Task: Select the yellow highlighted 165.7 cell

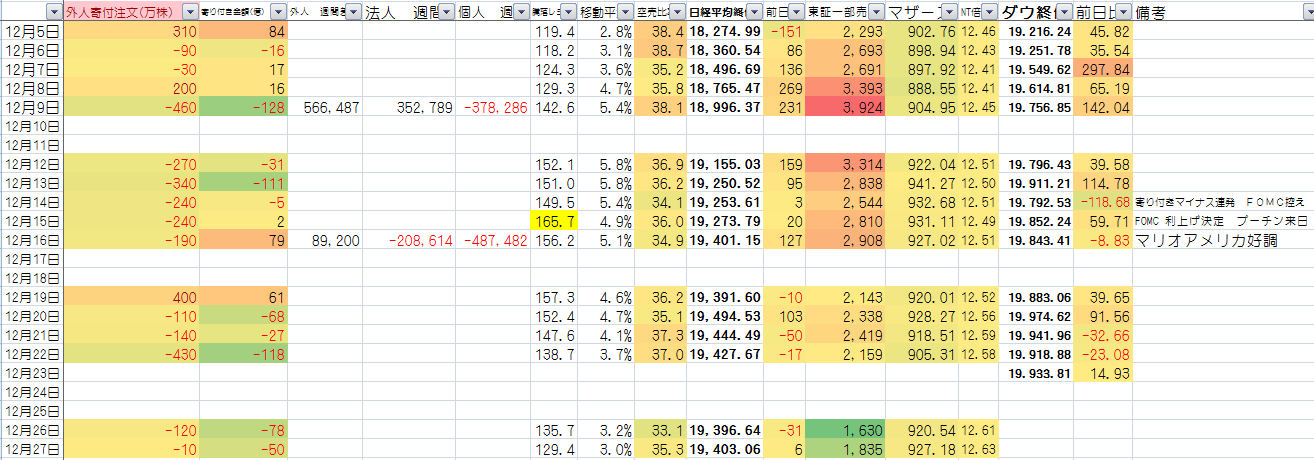Action: point(553,221)
